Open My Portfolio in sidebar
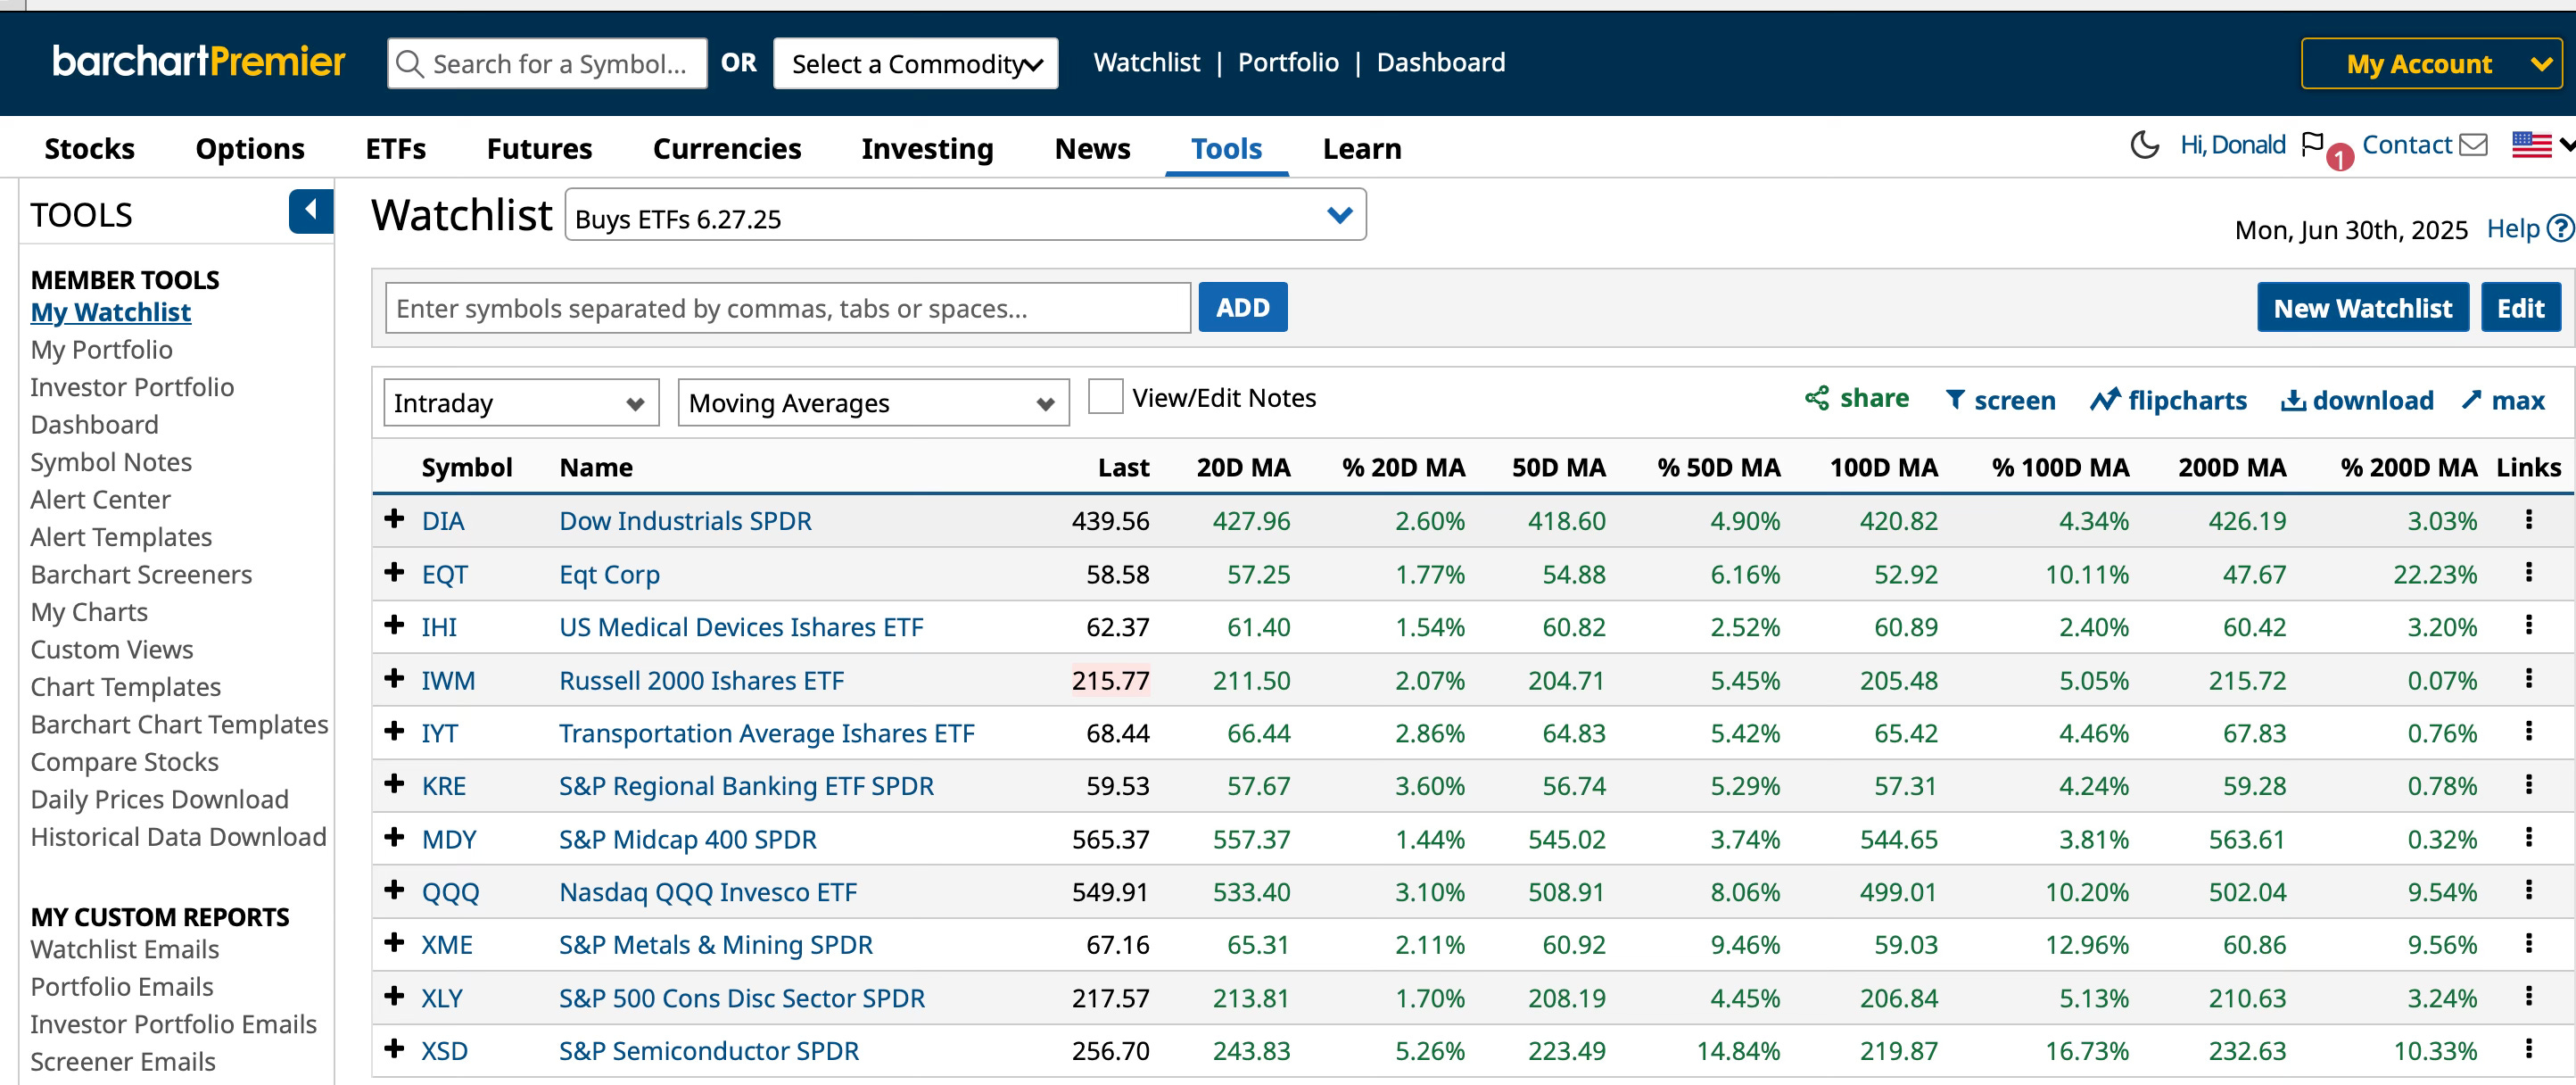2576x1085 pixels. tap(101, 350)
